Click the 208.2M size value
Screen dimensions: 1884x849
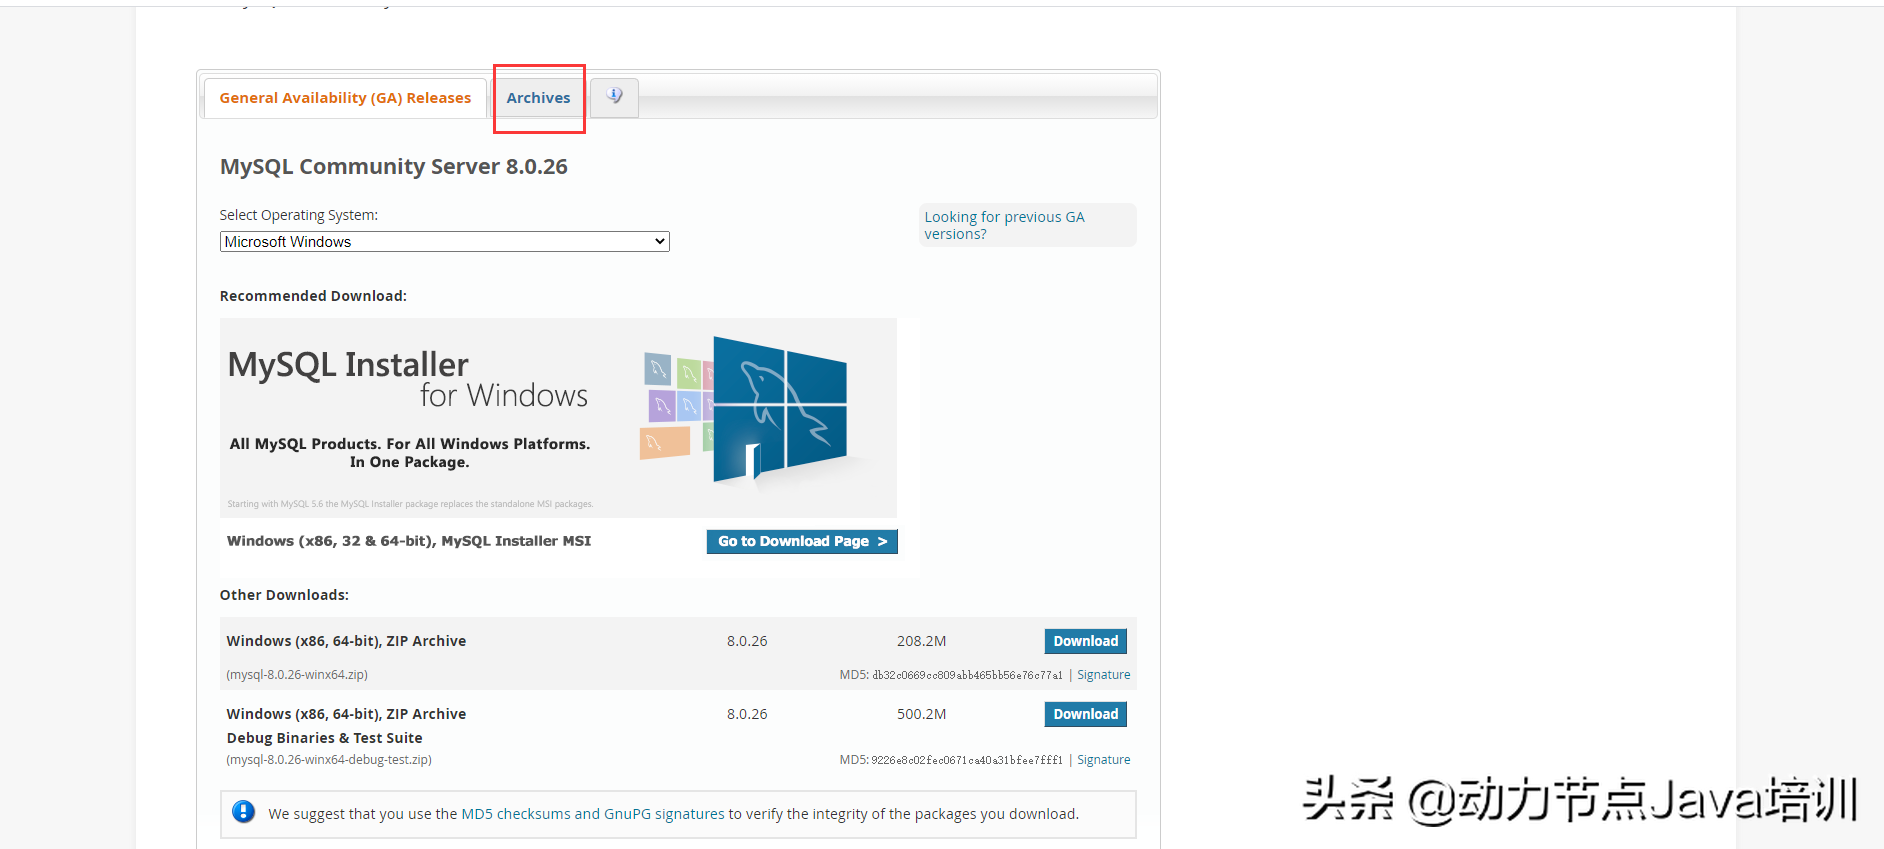(921, 641)
